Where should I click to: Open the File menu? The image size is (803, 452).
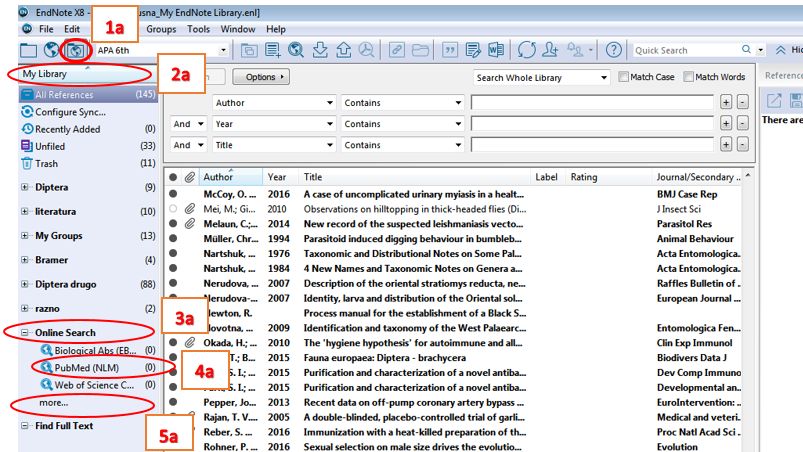[x=46, y=29]
